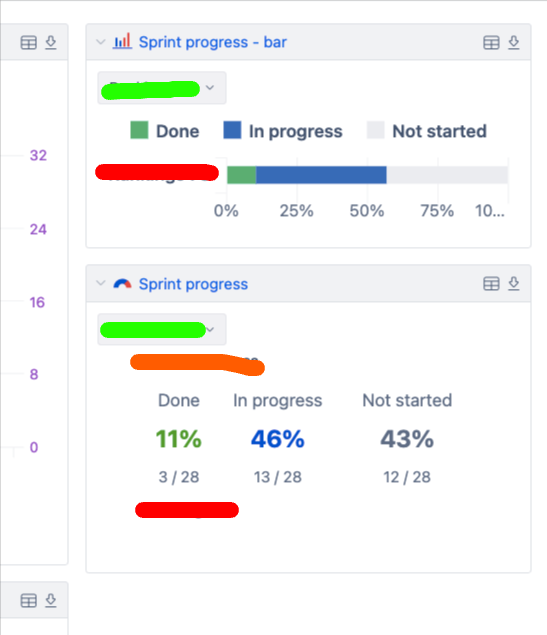547x635 pixels.
Task: Open table view for Sprint progress - bar
Action: (491, 43)
